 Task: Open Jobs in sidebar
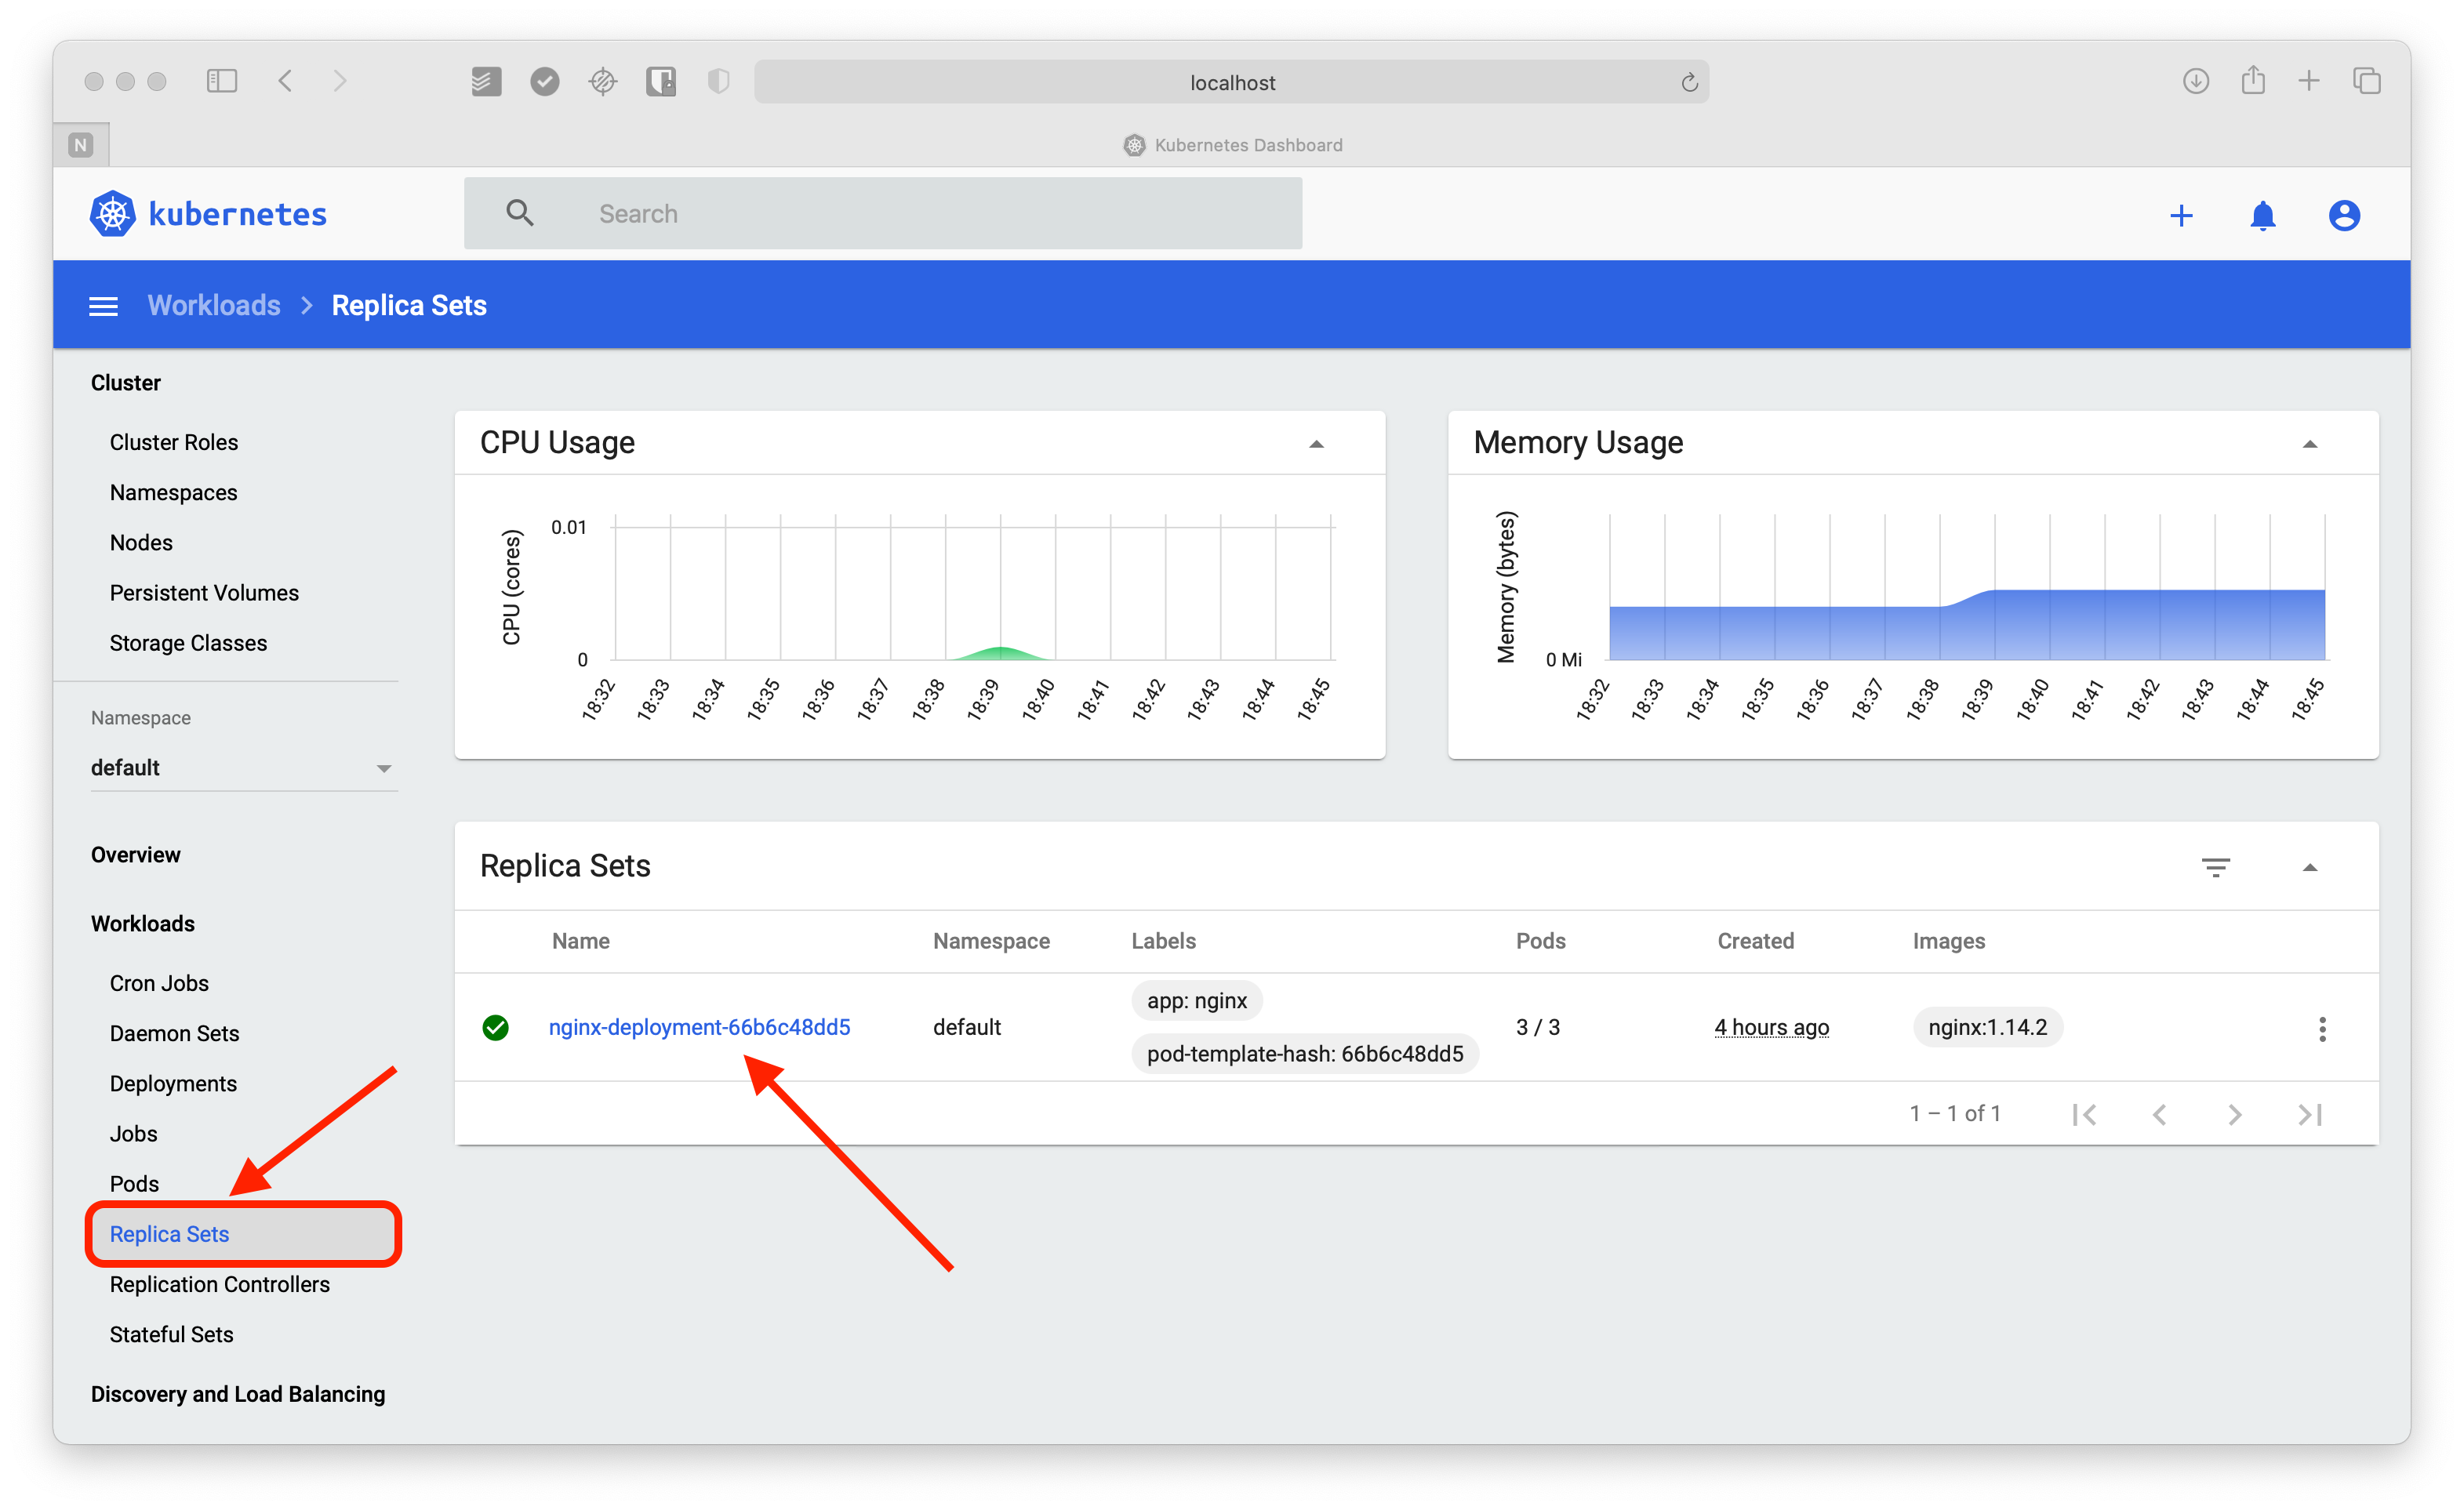[133, 1133]
